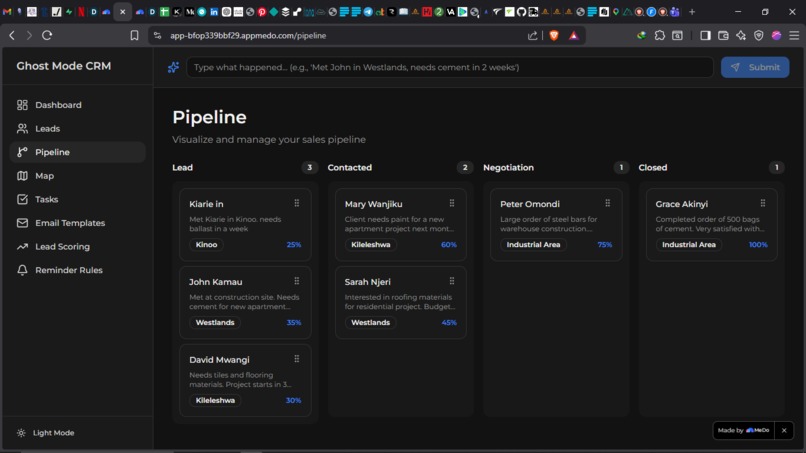The image size is (806, 453).
Task: Open the Gmail tab in tab strip
Action: 7,11
